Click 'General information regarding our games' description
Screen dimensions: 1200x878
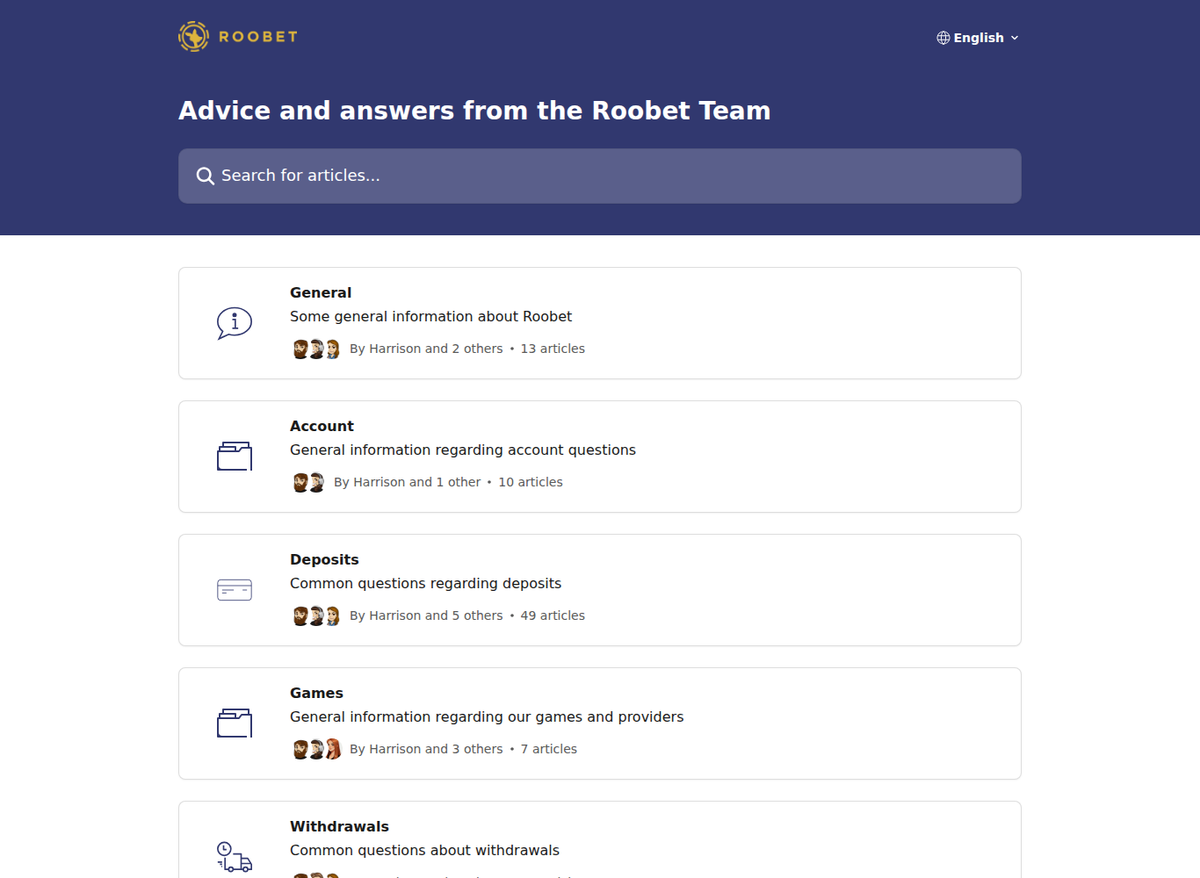(x=487, y=717)
